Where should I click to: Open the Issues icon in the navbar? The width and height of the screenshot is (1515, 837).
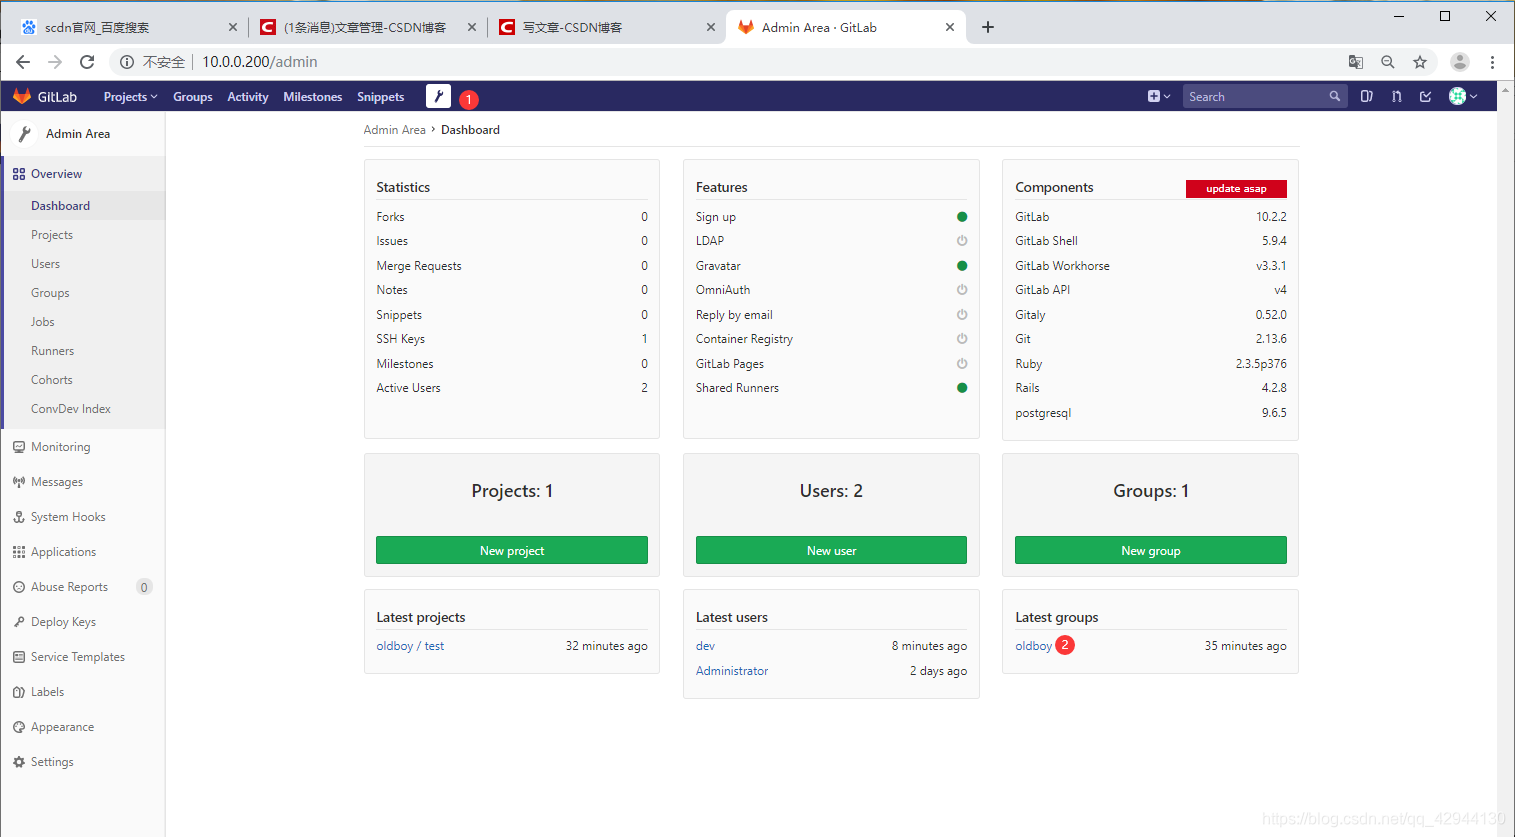(1367, 96)
